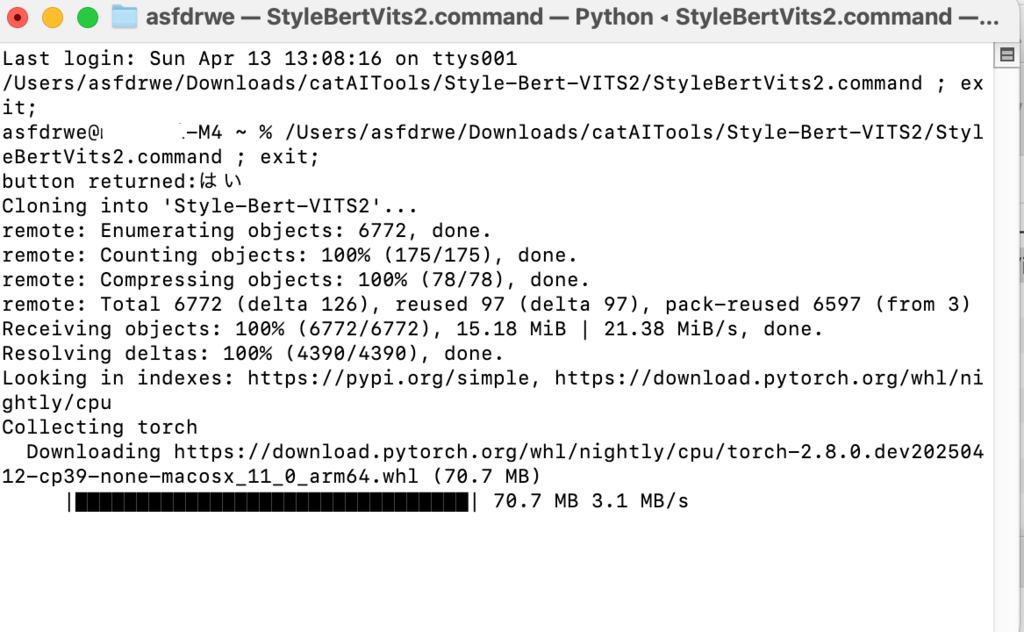Open the https://pypi.org/simple URL
This screenshot has height=632, width=1024.
(388, 378)
